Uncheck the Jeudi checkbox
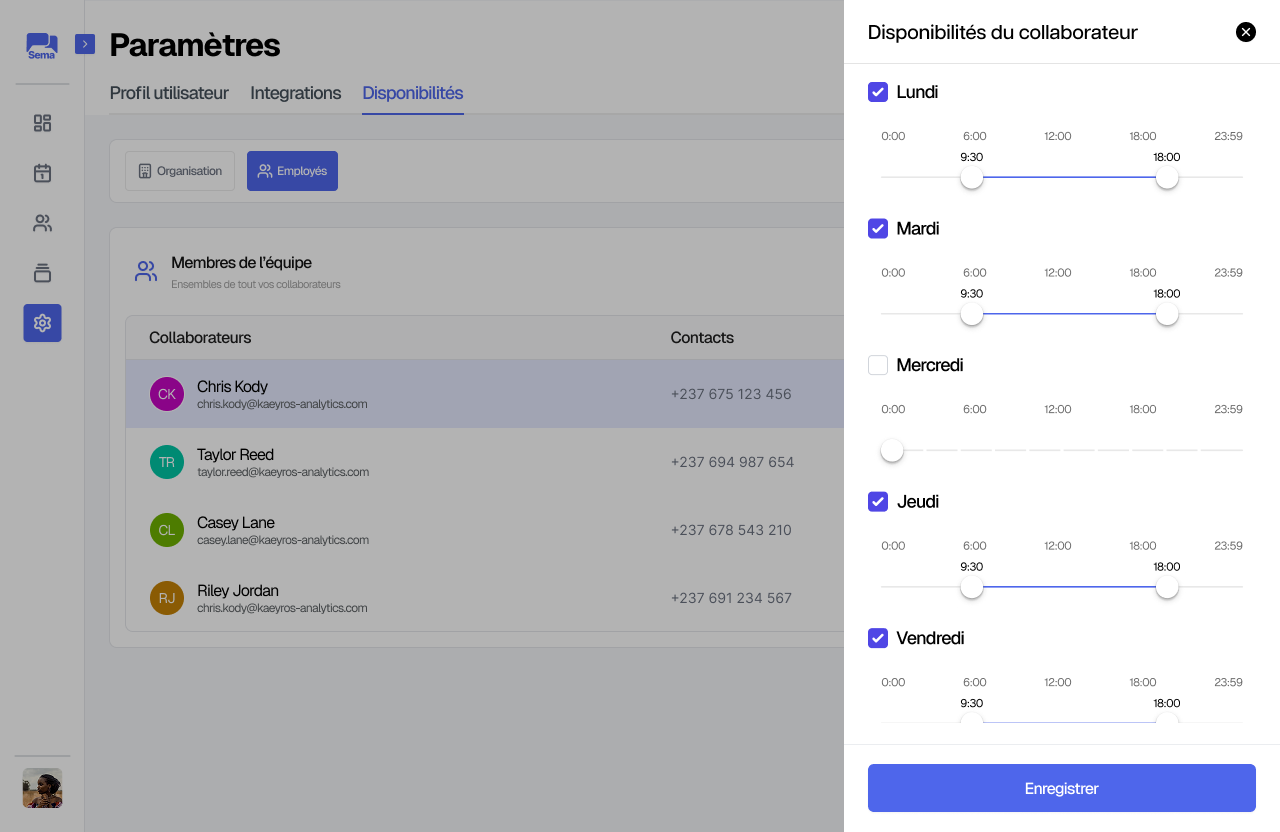1280x832 pixels. click(x=878, y=502)
